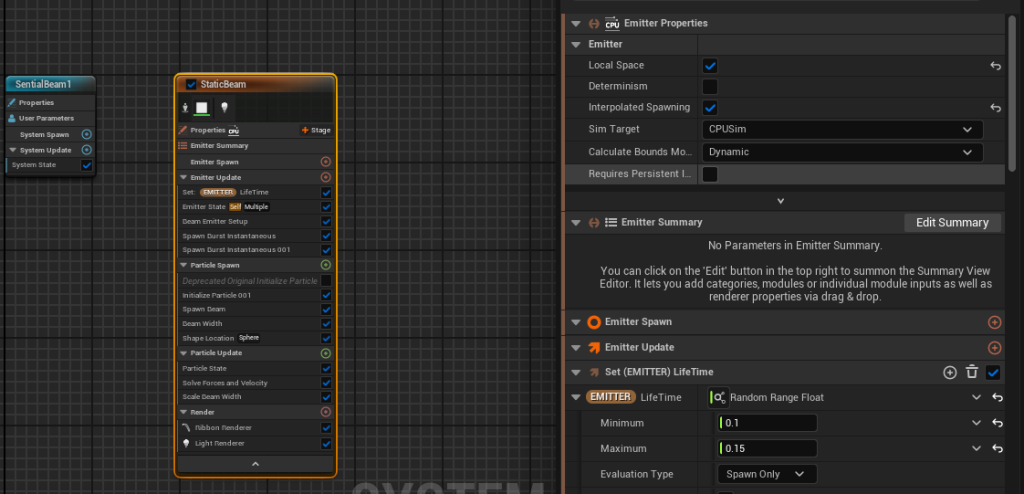
Task: Uncheck Local Space in Emitter properties
Action: click(x=710, y=65)
